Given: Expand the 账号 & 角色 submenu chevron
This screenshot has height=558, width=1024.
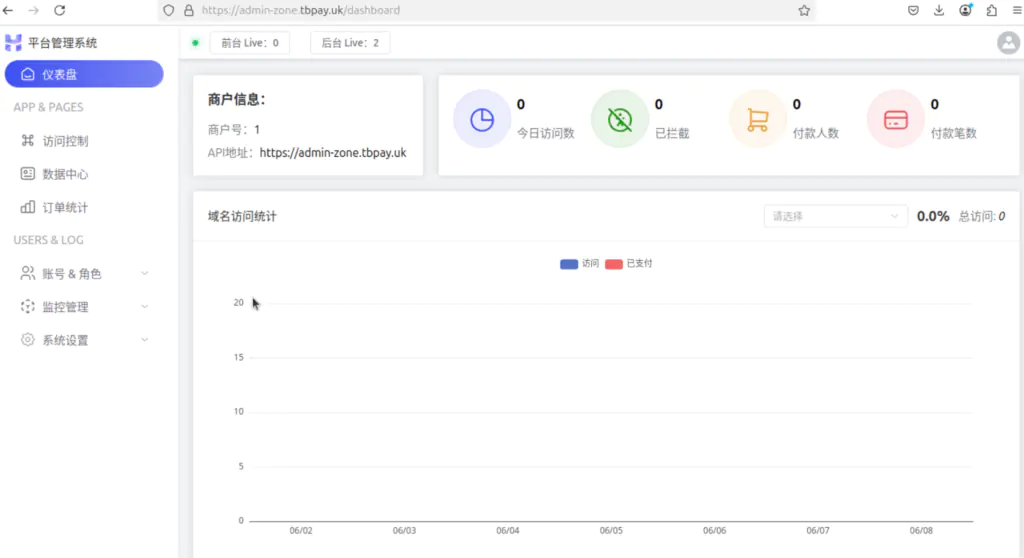Looking at the screenshot, I should [144, 273].
